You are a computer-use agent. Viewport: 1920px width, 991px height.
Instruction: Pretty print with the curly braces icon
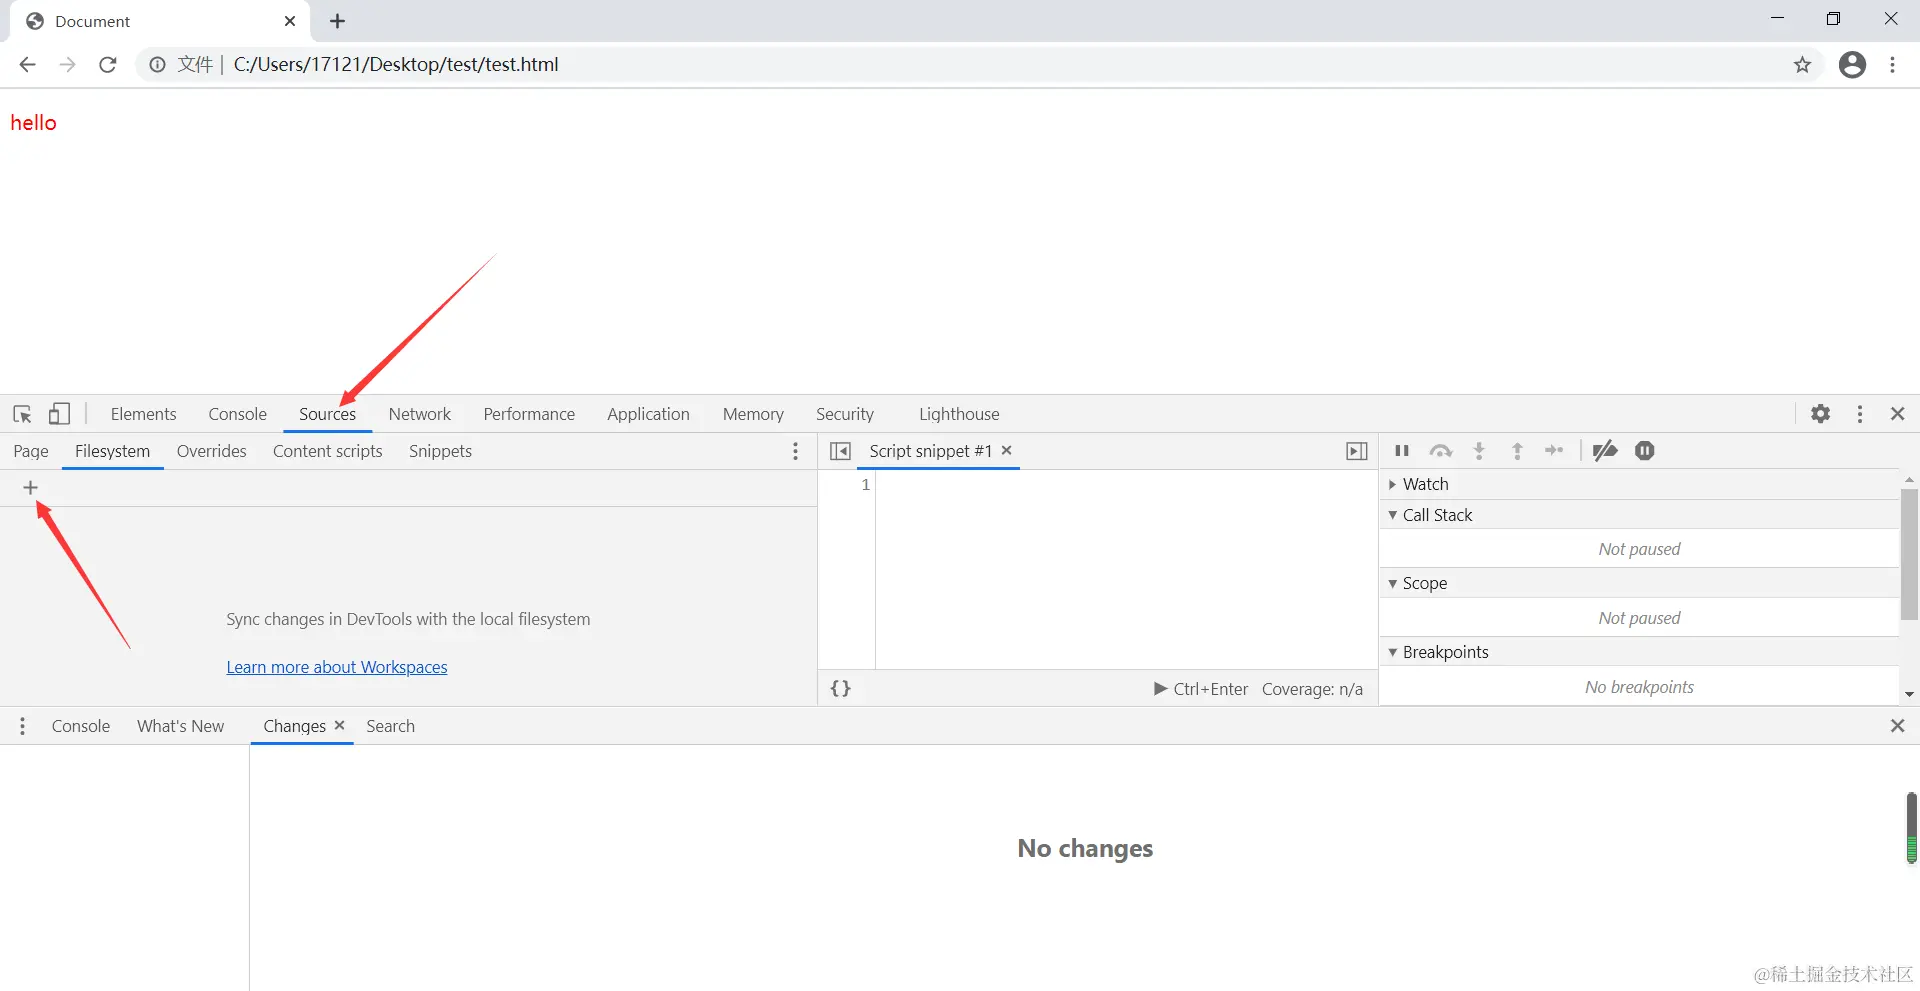[x=841, y=689]
